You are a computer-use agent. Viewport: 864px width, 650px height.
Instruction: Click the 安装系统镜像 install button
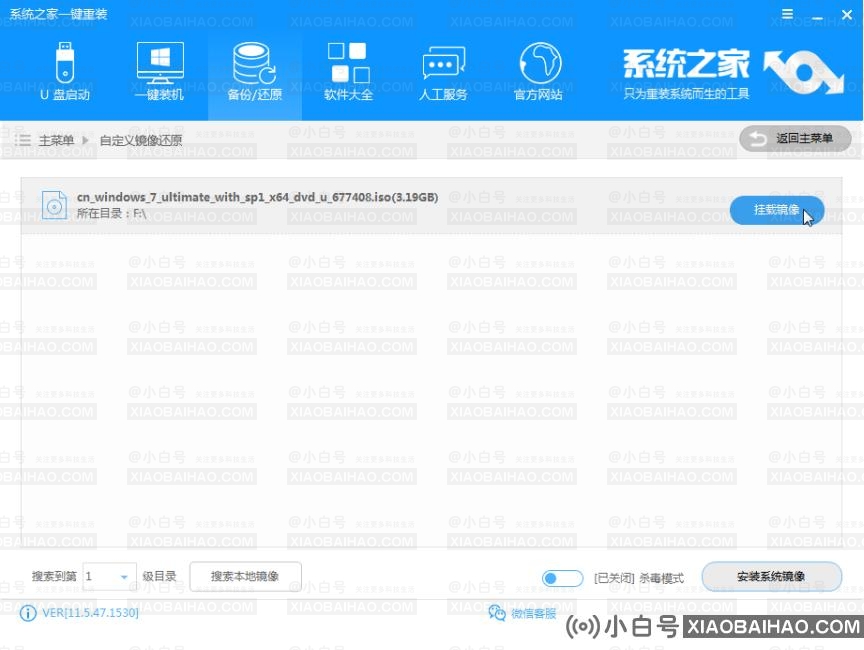(771, 577)
